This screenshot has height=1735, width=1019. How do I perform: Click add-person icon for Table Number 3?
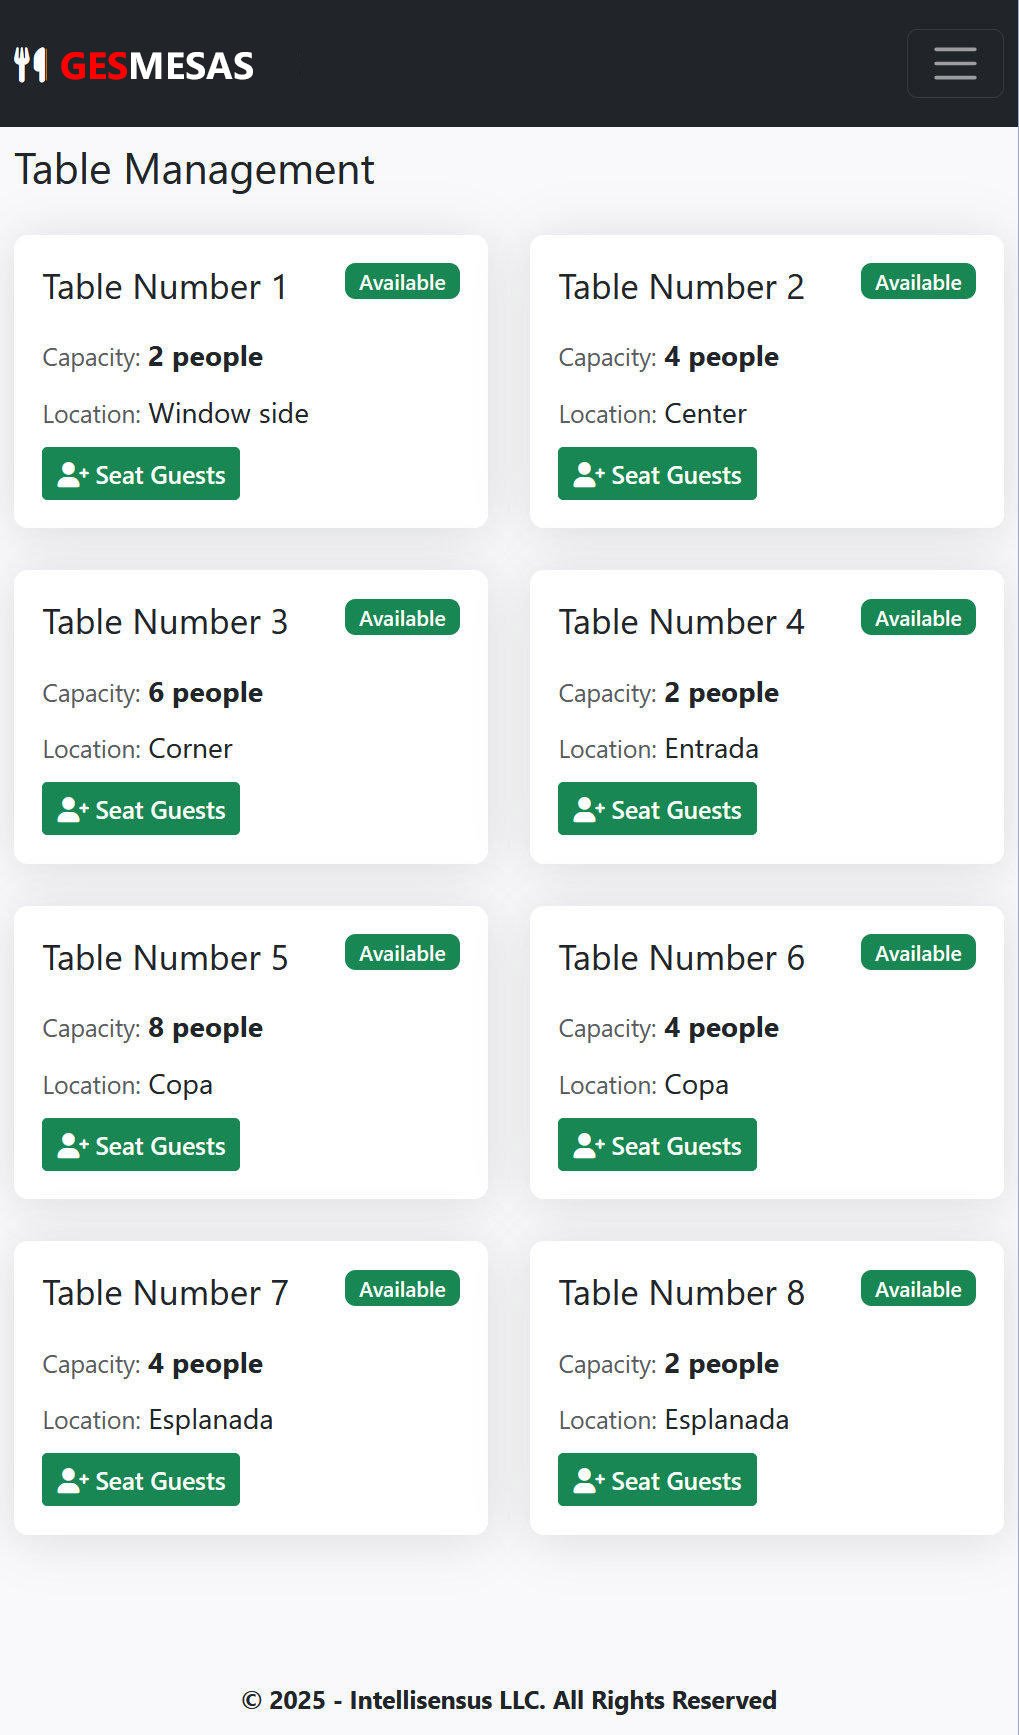coord(73,810)
